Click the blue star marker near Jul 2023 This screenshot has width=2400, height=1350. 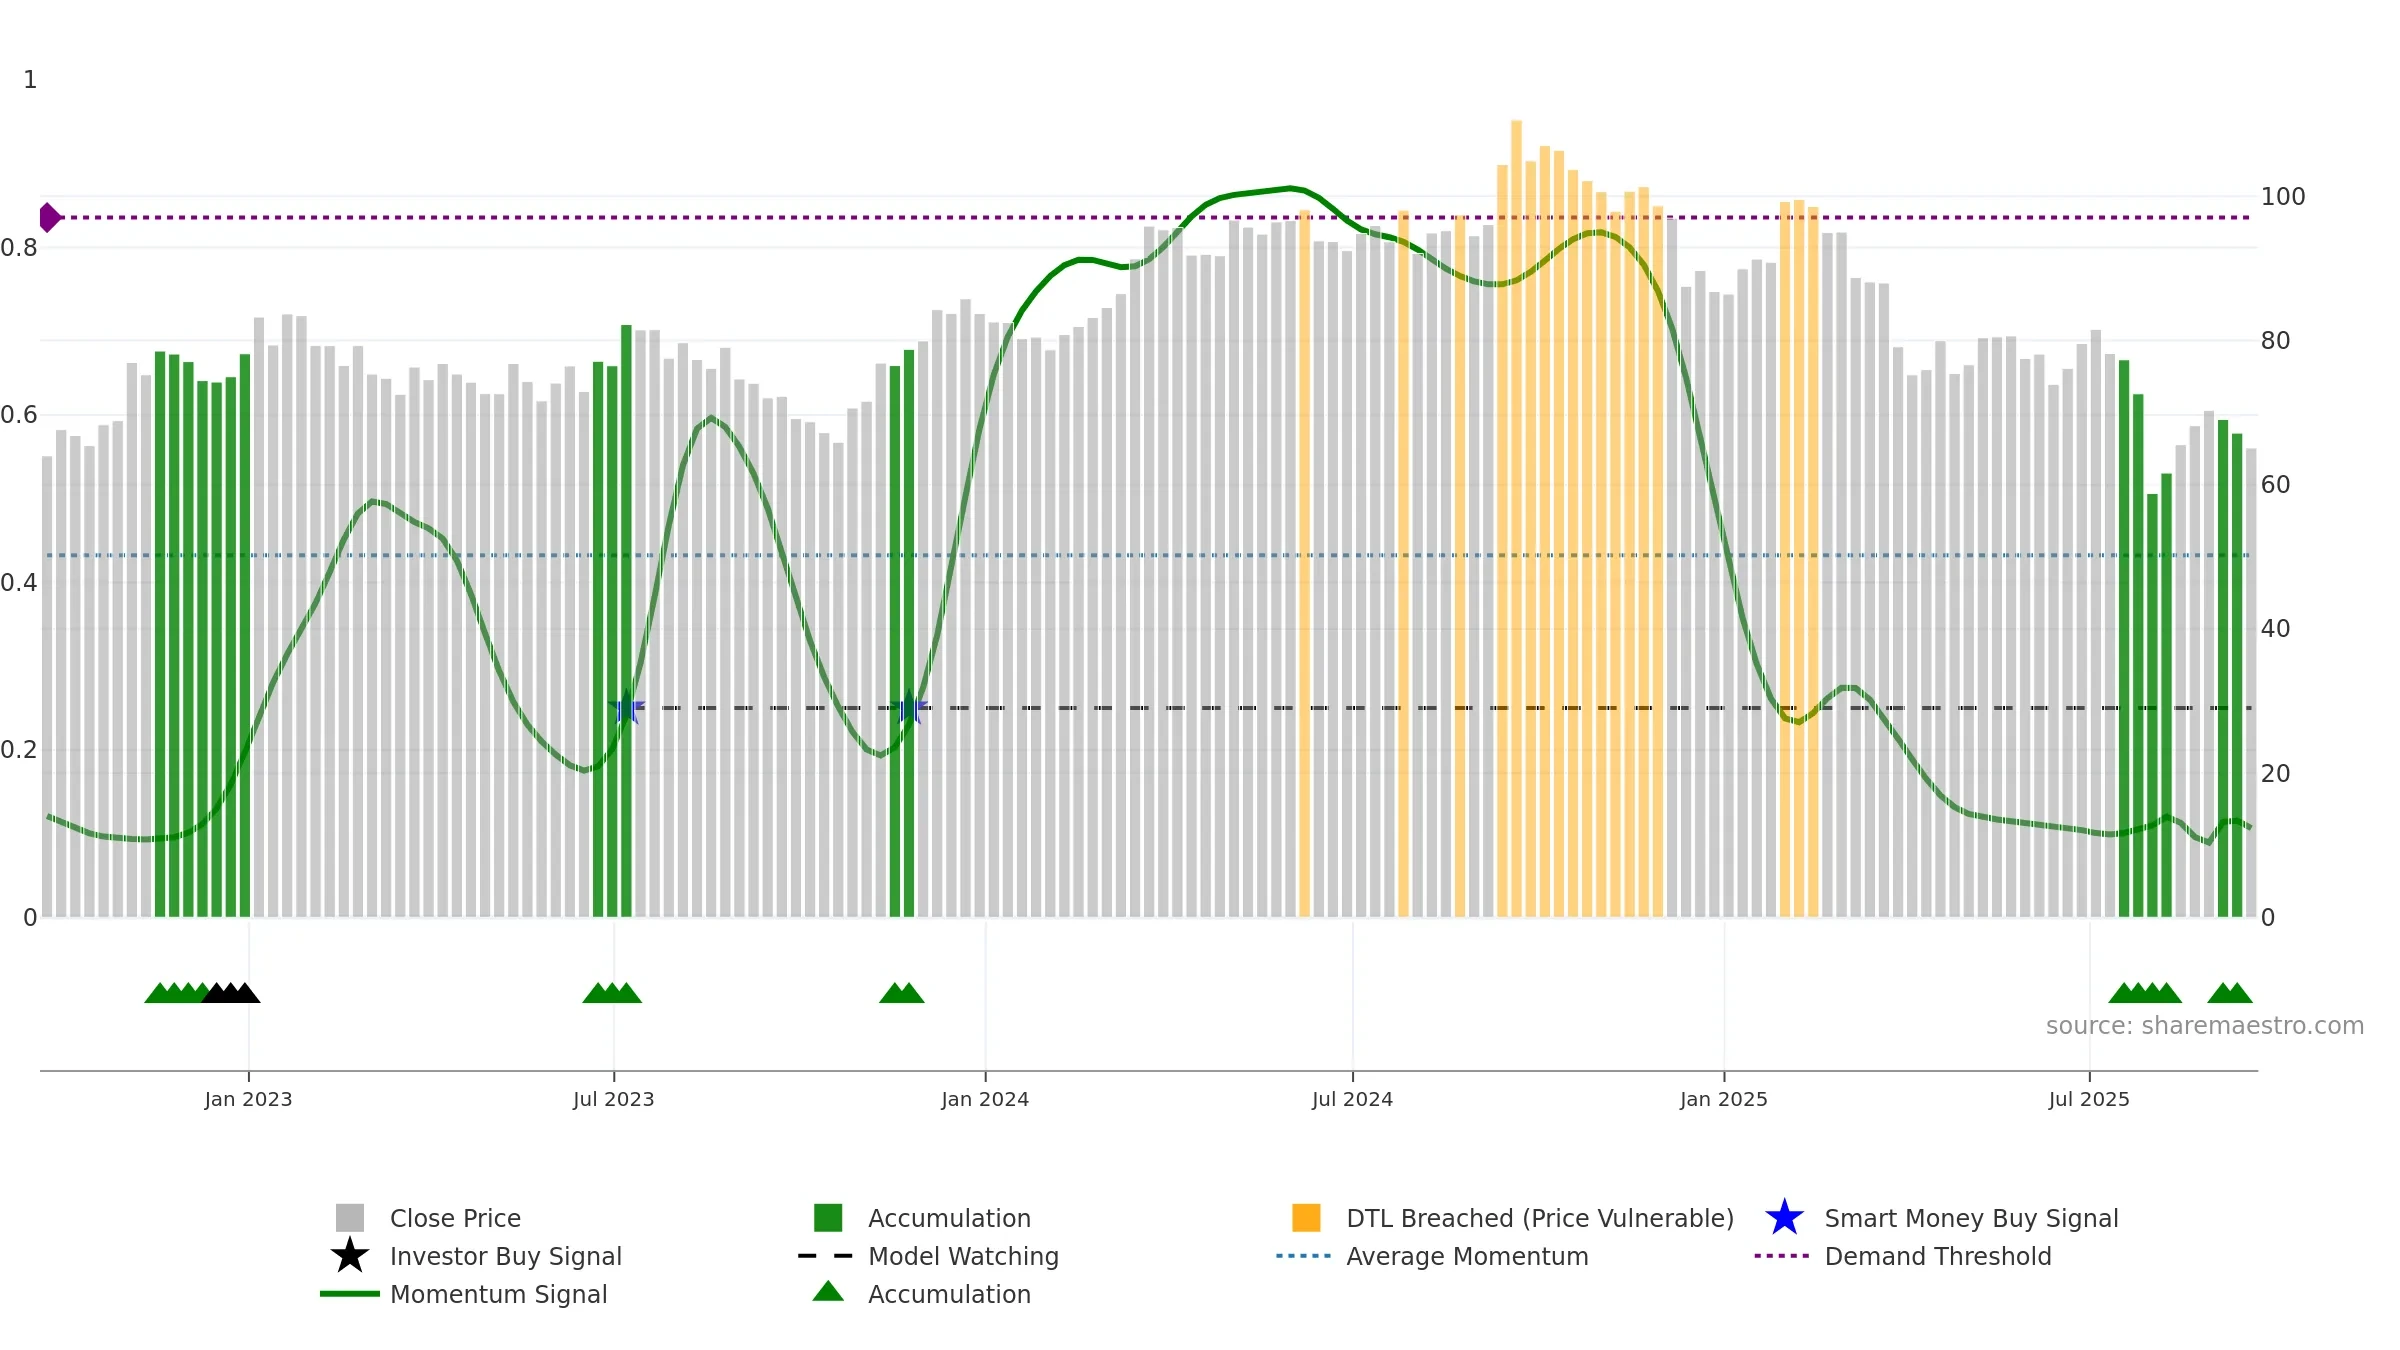pyautogui.click(x=627, y=708)
